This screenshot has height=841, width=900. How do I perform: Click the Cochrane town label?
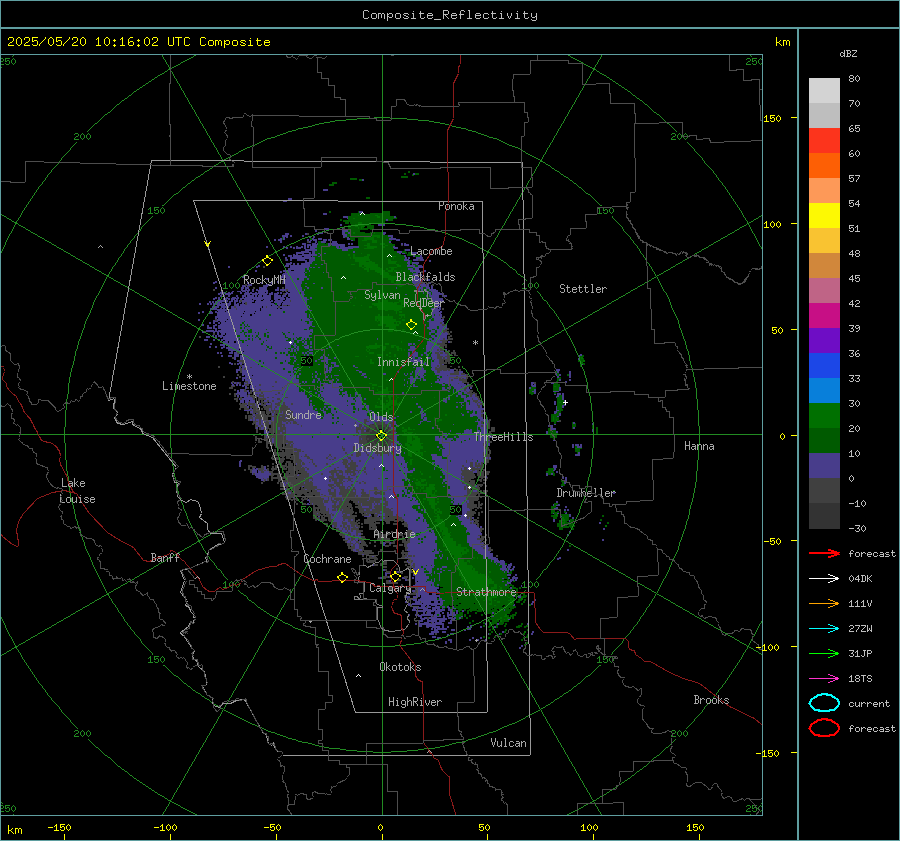tap(327, 559)
